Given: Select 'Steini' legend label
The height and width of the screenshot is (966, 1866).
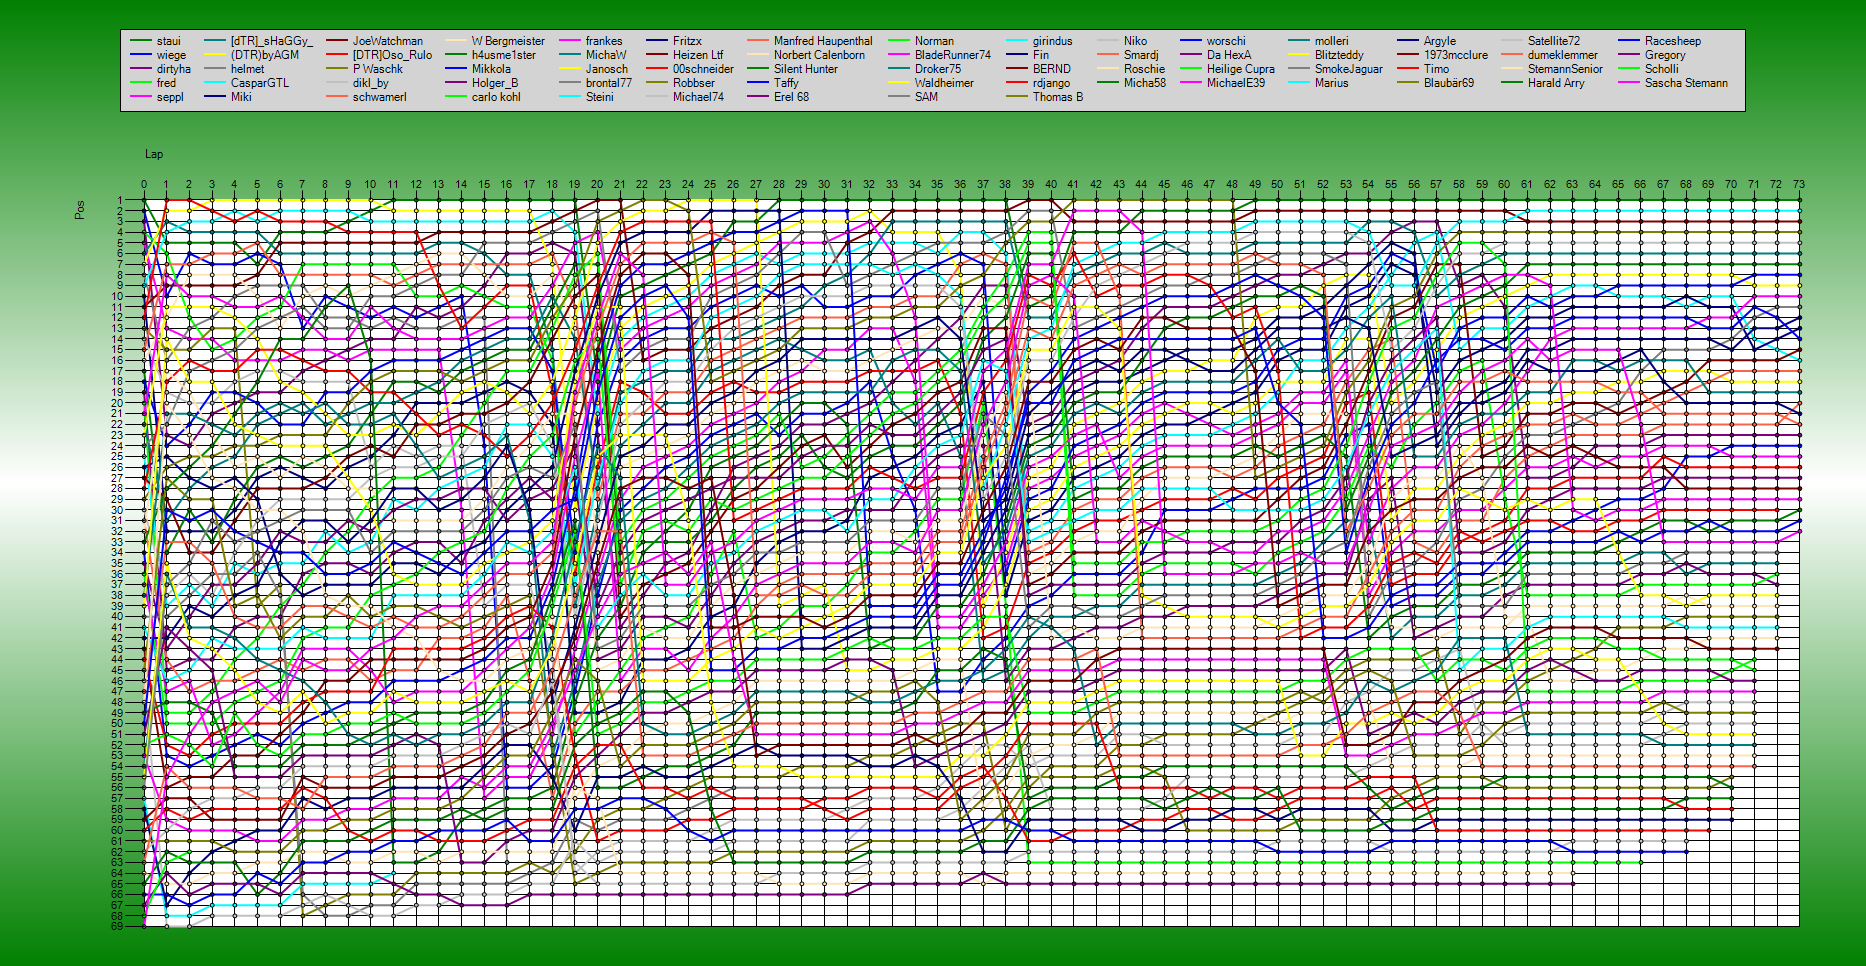Looking at the screenshot, I should [600, 97].
